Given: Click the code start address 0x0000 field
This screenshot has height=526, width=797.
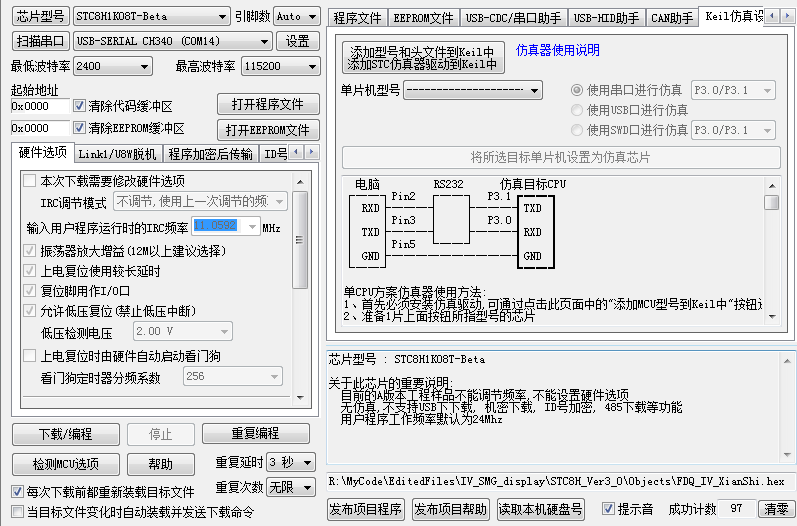Looking at the screenshot, I should click(x=40, y=106).
